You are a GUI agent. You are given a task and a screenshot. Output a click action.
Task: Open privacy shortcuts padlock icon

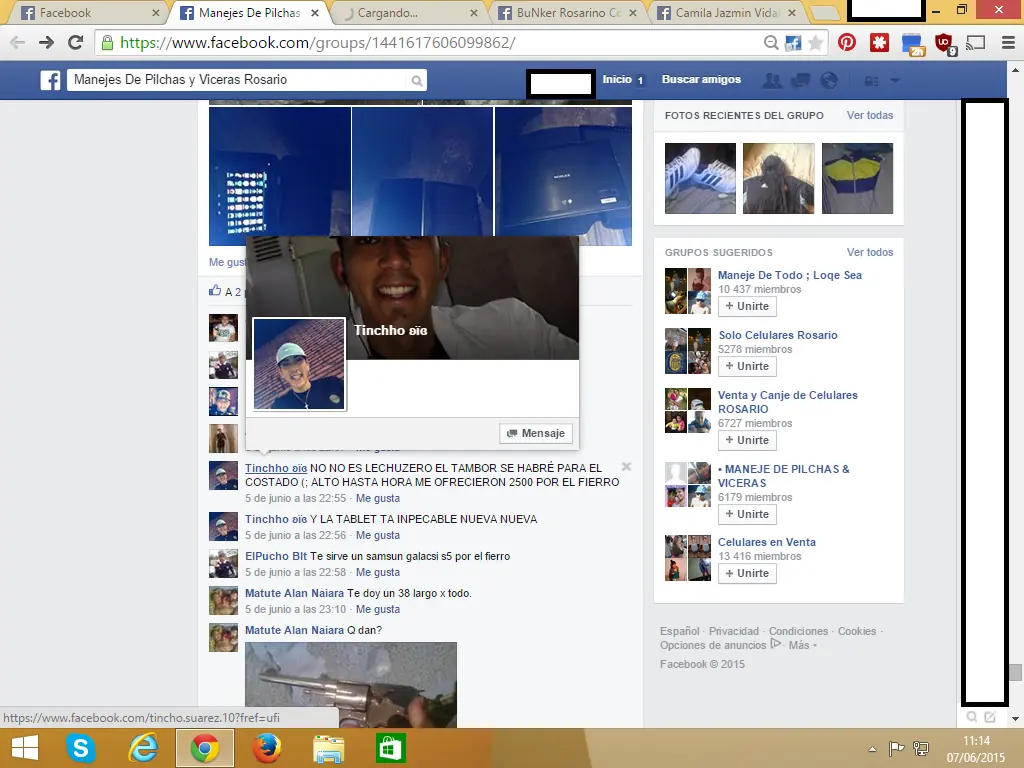pos(872,80)
